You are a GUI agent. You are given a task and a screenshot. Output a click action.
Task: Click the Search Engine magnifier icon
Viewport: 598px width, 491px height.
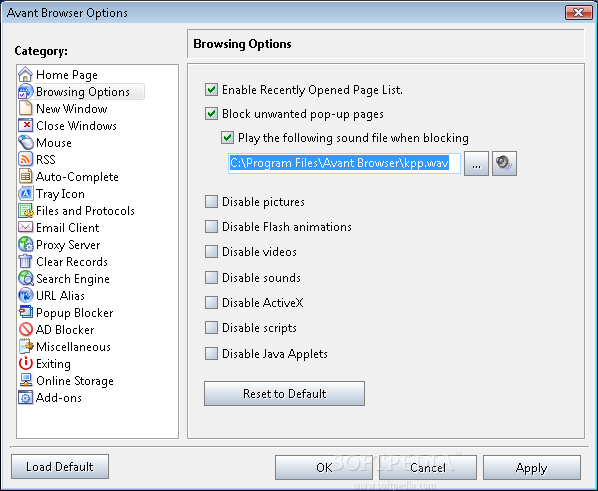(x=26, y=279)
